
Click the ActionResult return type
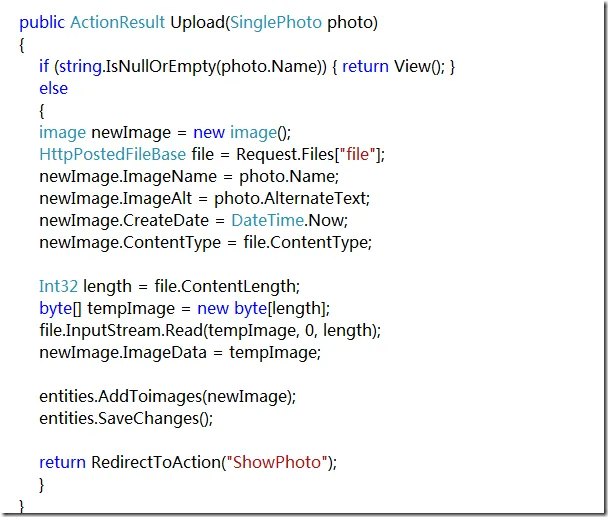pyautogui.click(x=117, y=22)
